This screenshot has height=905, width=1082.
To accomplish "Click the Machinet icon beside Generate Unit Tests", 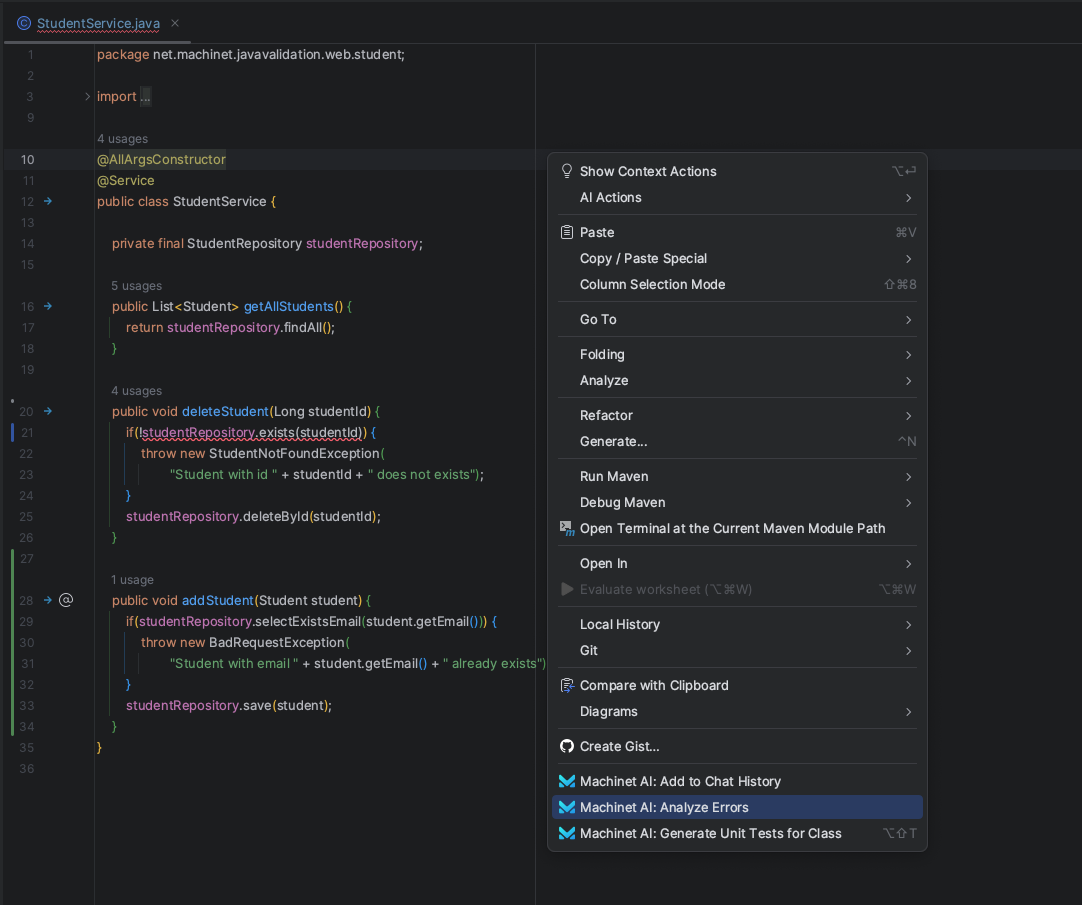I will point(567,833).
